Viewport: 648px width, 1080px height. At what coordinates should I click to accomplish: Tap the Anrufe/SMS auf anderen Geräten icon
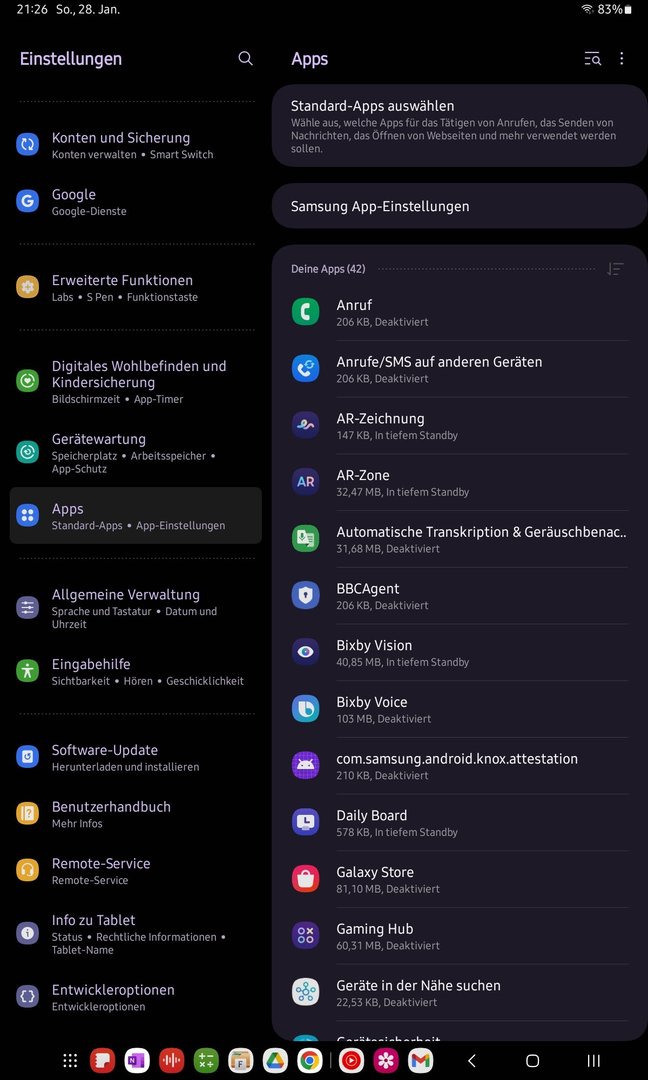click(x=305, y=368)
